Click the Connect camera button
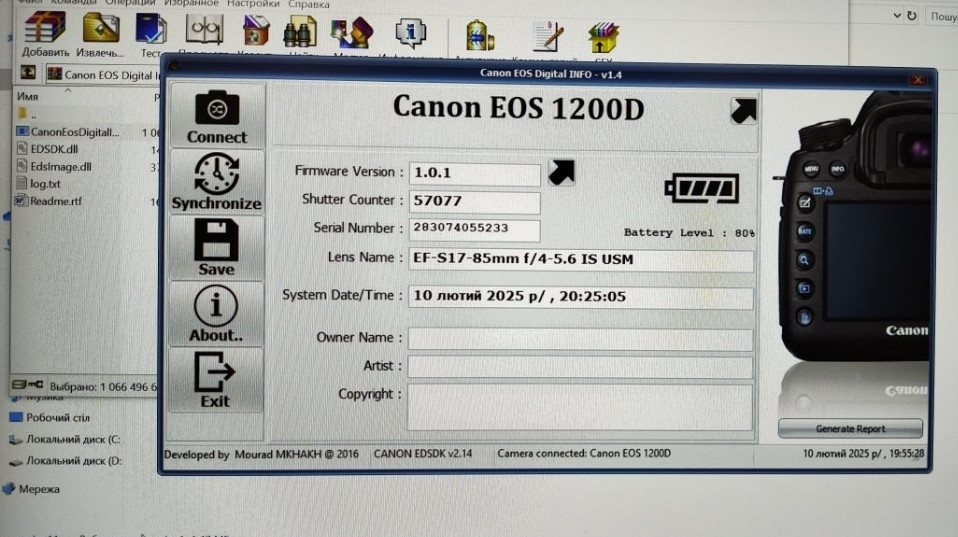 [x=217, y=116]
